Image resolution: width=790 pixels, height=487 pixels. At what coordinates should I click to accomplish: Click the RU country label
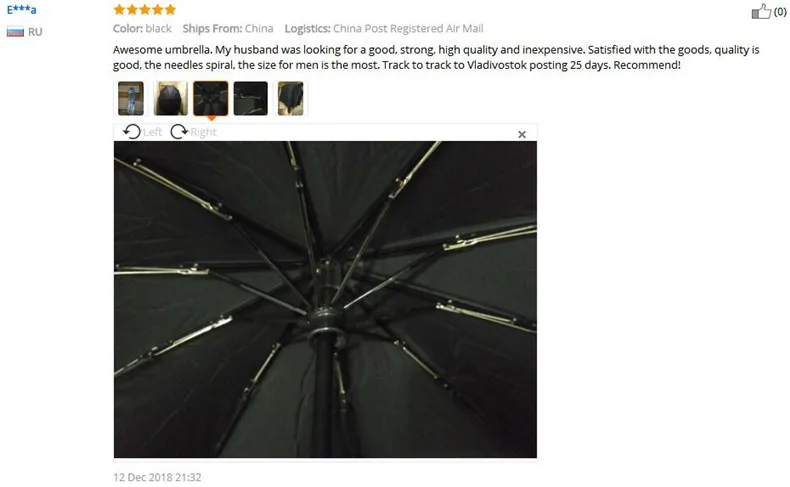35,32
